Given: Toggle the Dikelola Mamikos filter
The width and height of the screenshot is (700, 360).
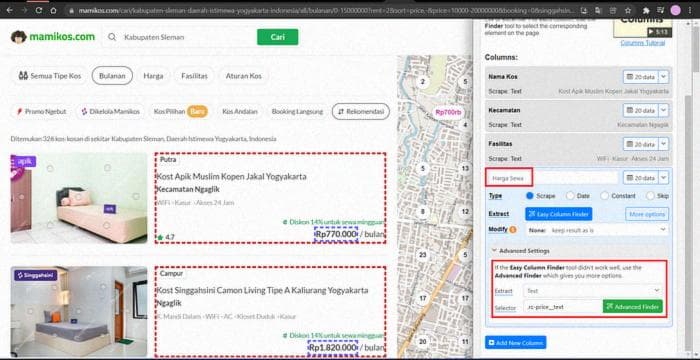Looking at the screenshot, I should pyautogui.click(x=110, y=112).
